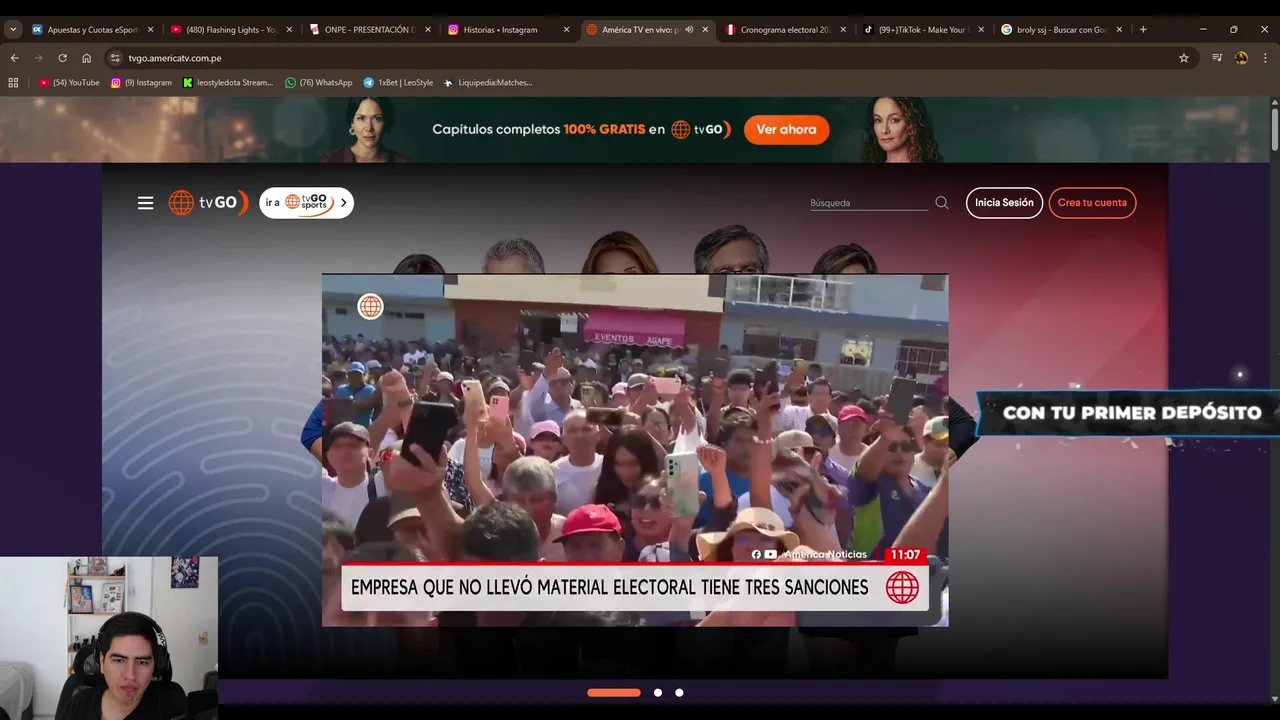Focus the Búsqueda search field
Image resolution: width=1280 pixels, height=720 pixels.
869,203
